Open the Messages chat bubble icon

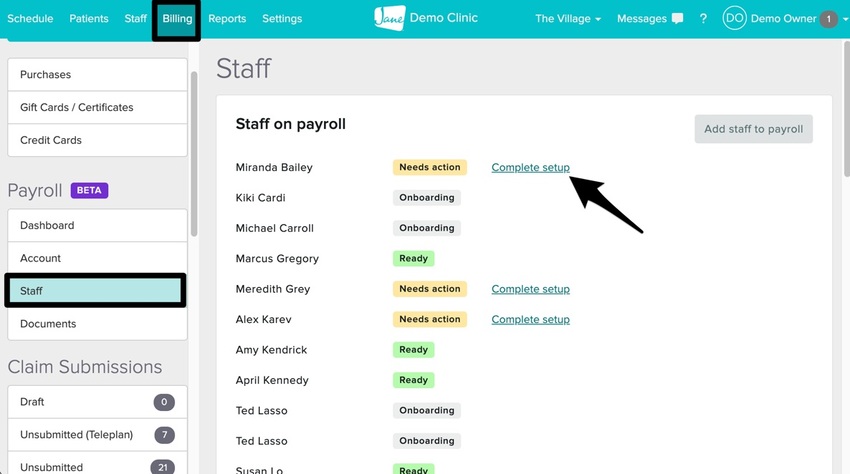(x=678, y=19)
